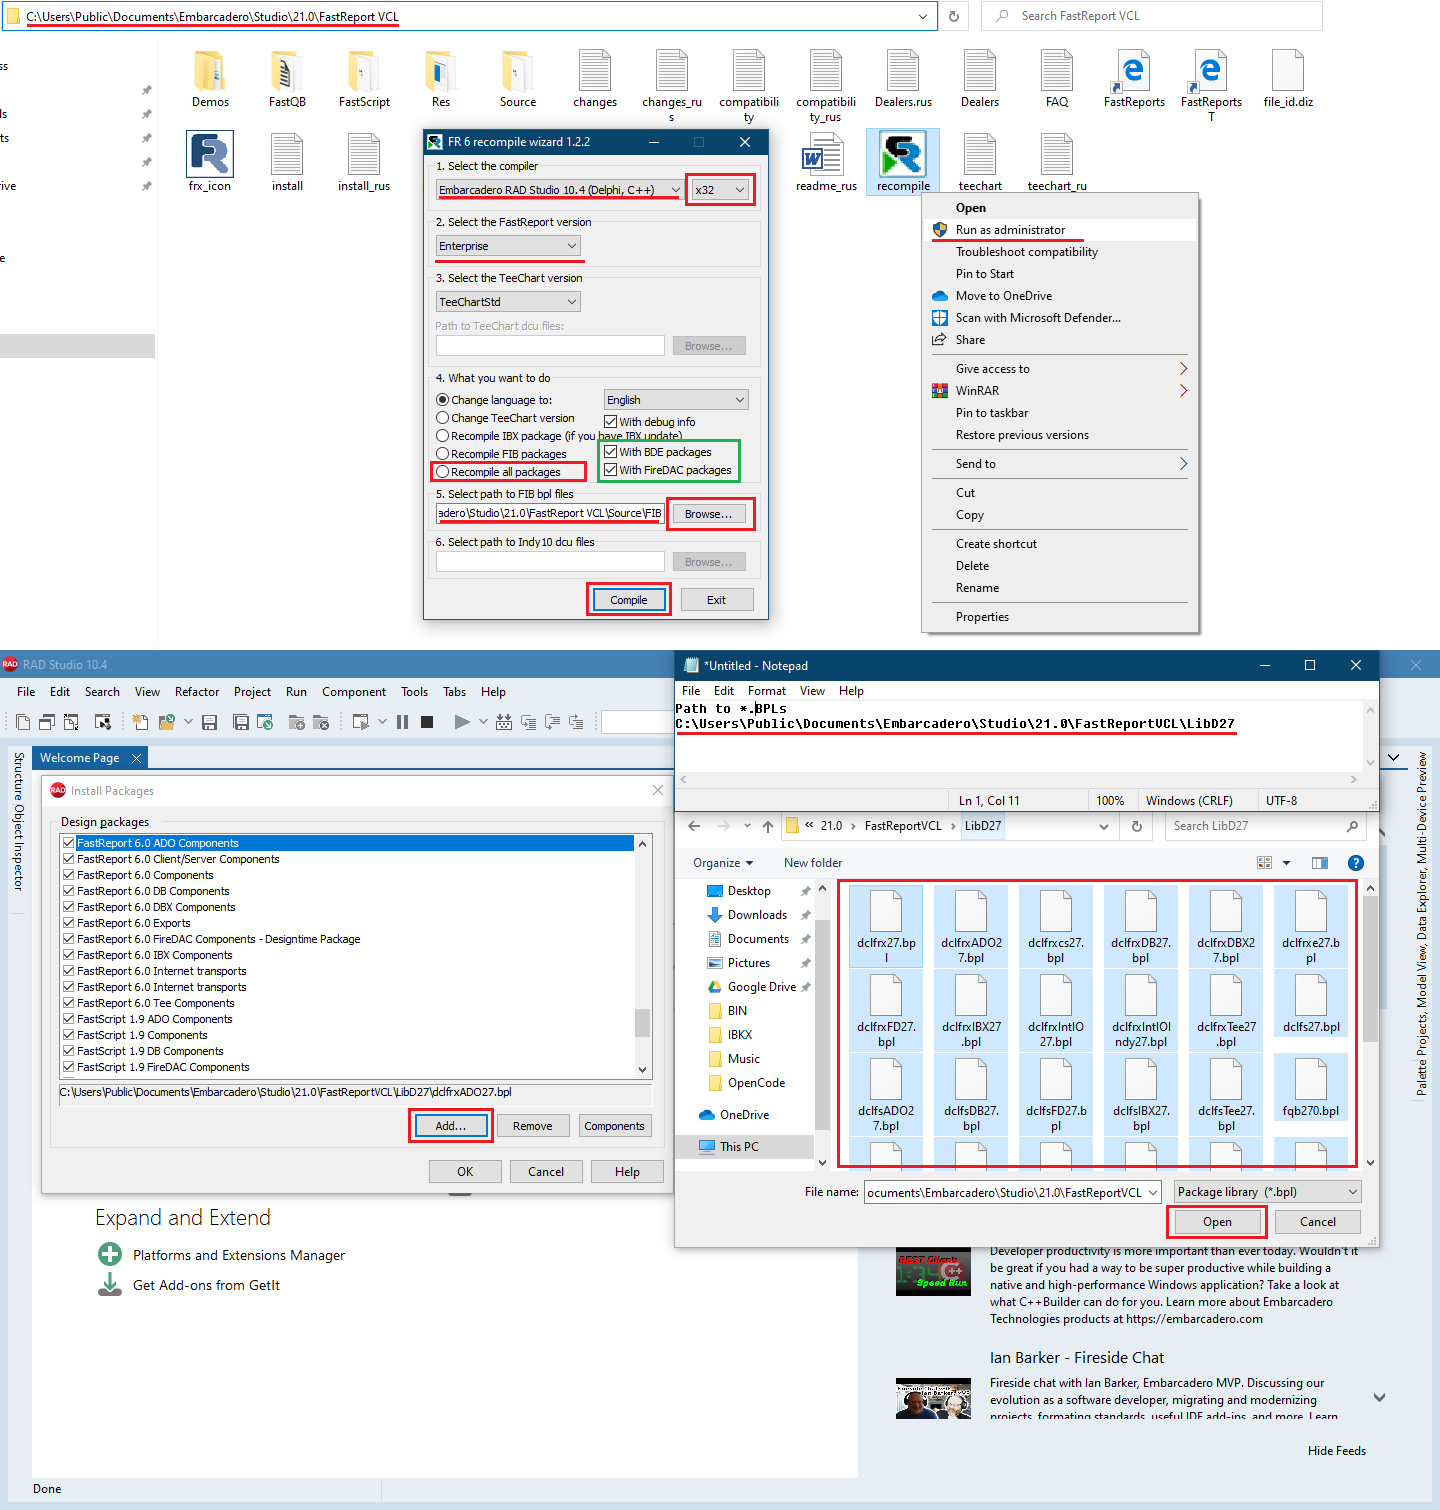
Task: Click the Compile button in the wizard
Action: point(629,600)
